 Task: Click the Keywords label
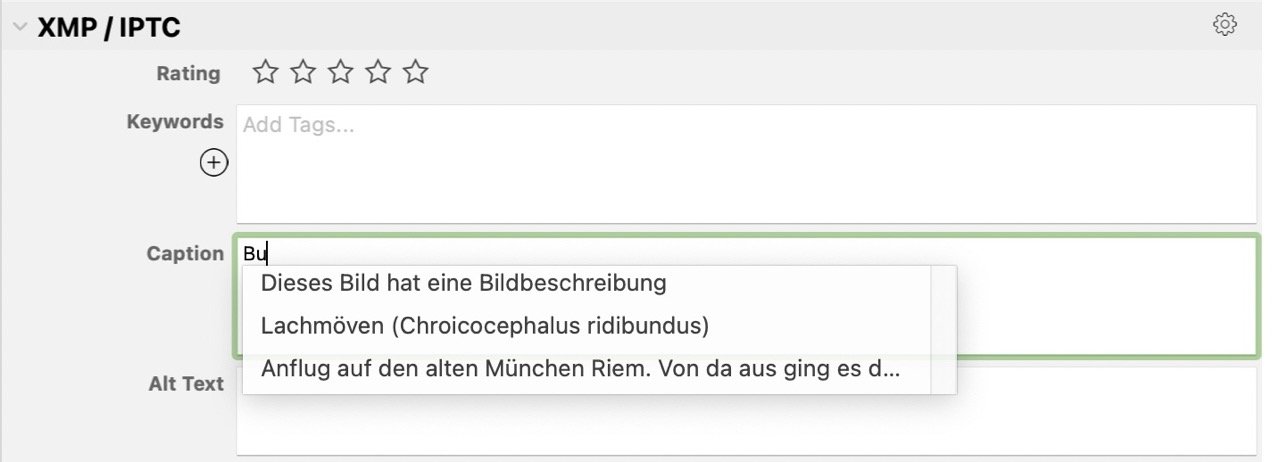(175, 122)
